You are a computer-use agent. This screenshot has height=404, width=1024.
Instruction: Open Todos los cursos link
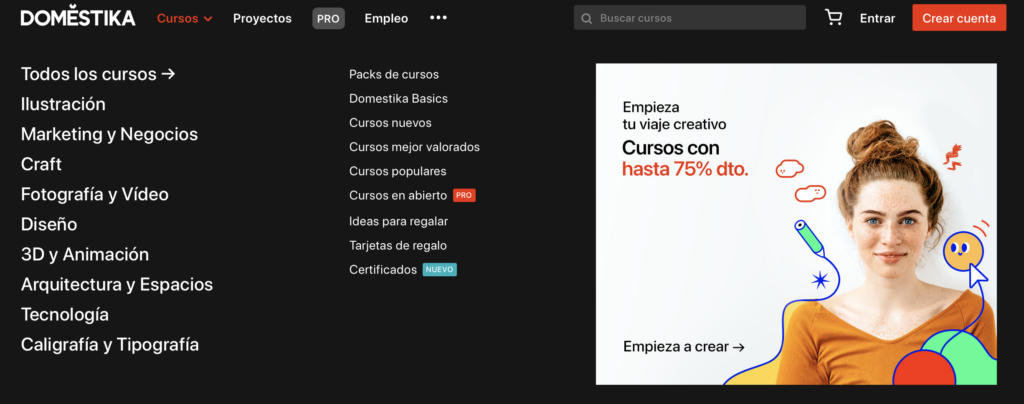pos(98,74)
